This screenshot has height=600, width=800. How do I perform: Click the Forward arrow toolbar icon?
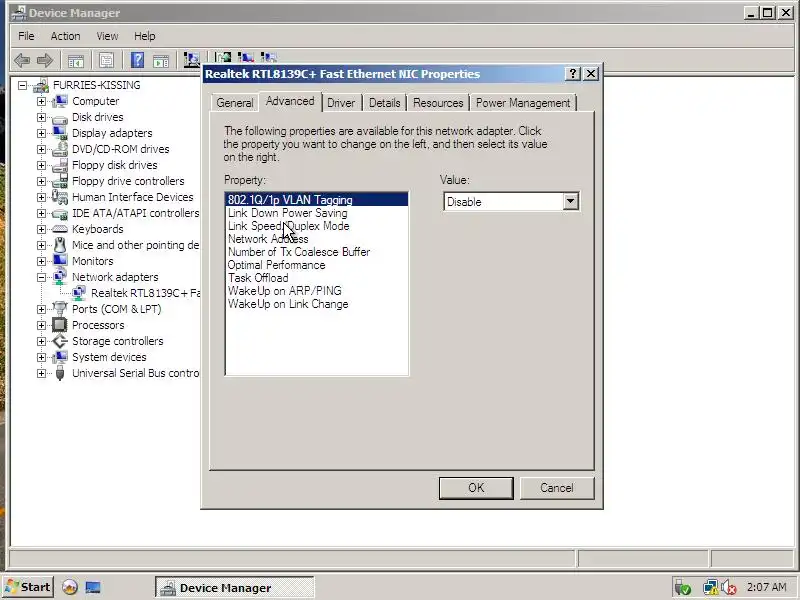pyautogui.click(x=45, y=61)
